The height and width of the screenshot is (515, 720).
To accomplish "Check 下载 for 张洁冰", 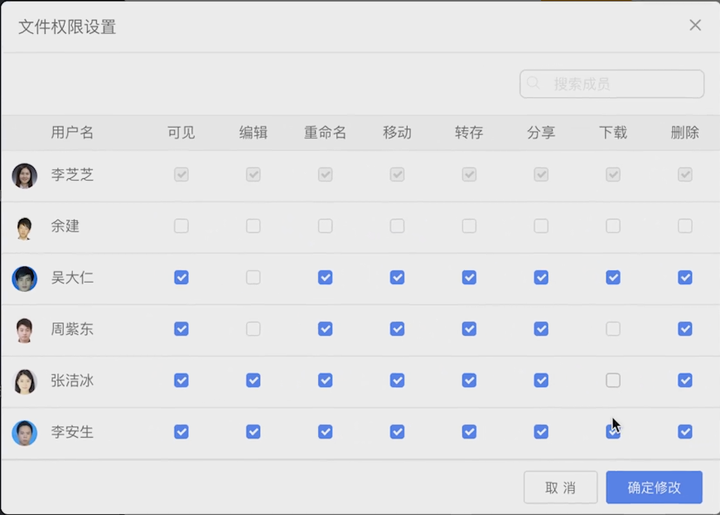I will (613, 380).
